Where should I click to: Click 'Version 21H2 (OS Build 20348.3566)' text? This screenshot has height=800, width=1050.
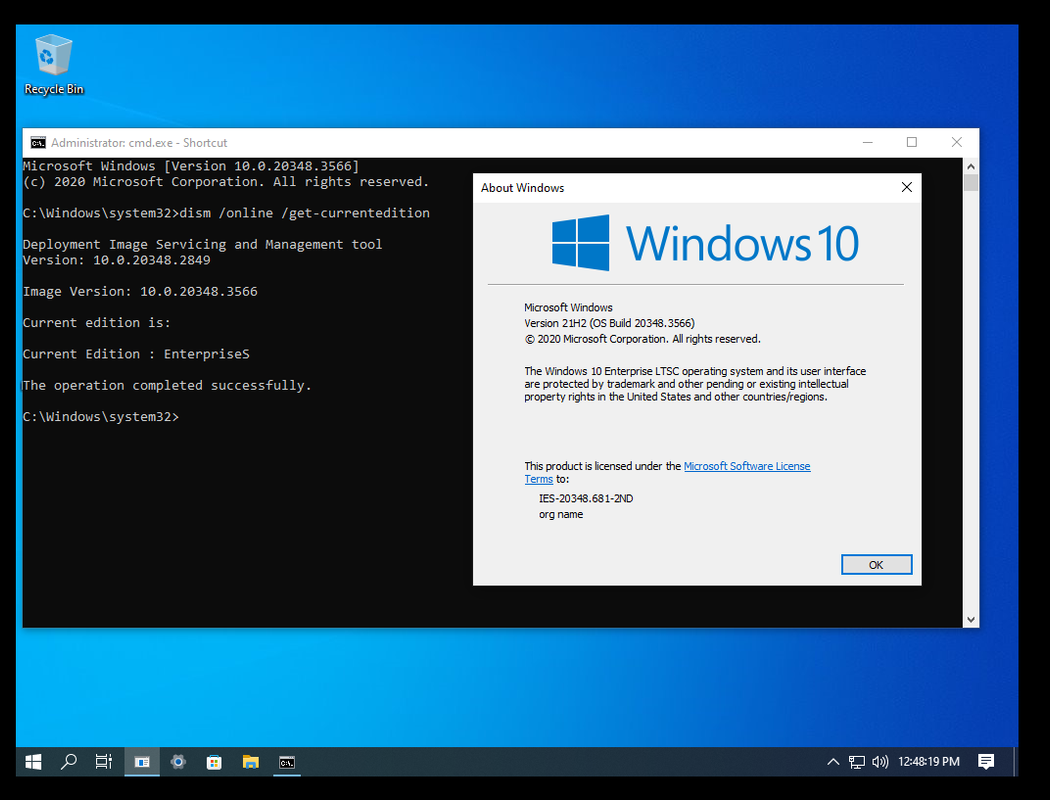tap(609, 323)
